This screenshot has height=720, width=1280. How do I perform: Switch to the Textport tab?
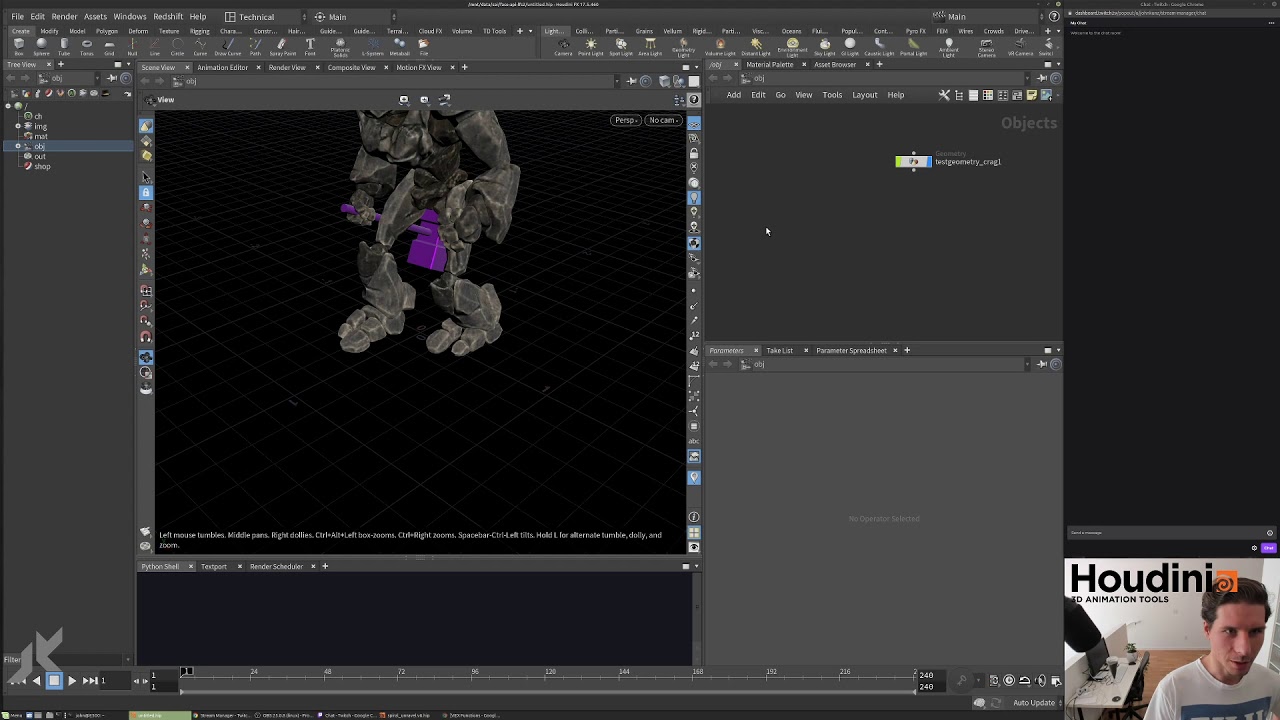[213, 567]
